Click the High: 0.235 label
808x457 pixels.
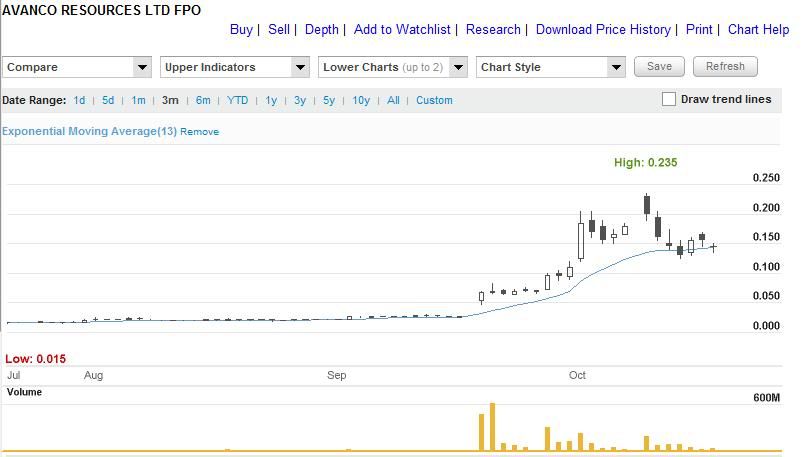point(645,163)
